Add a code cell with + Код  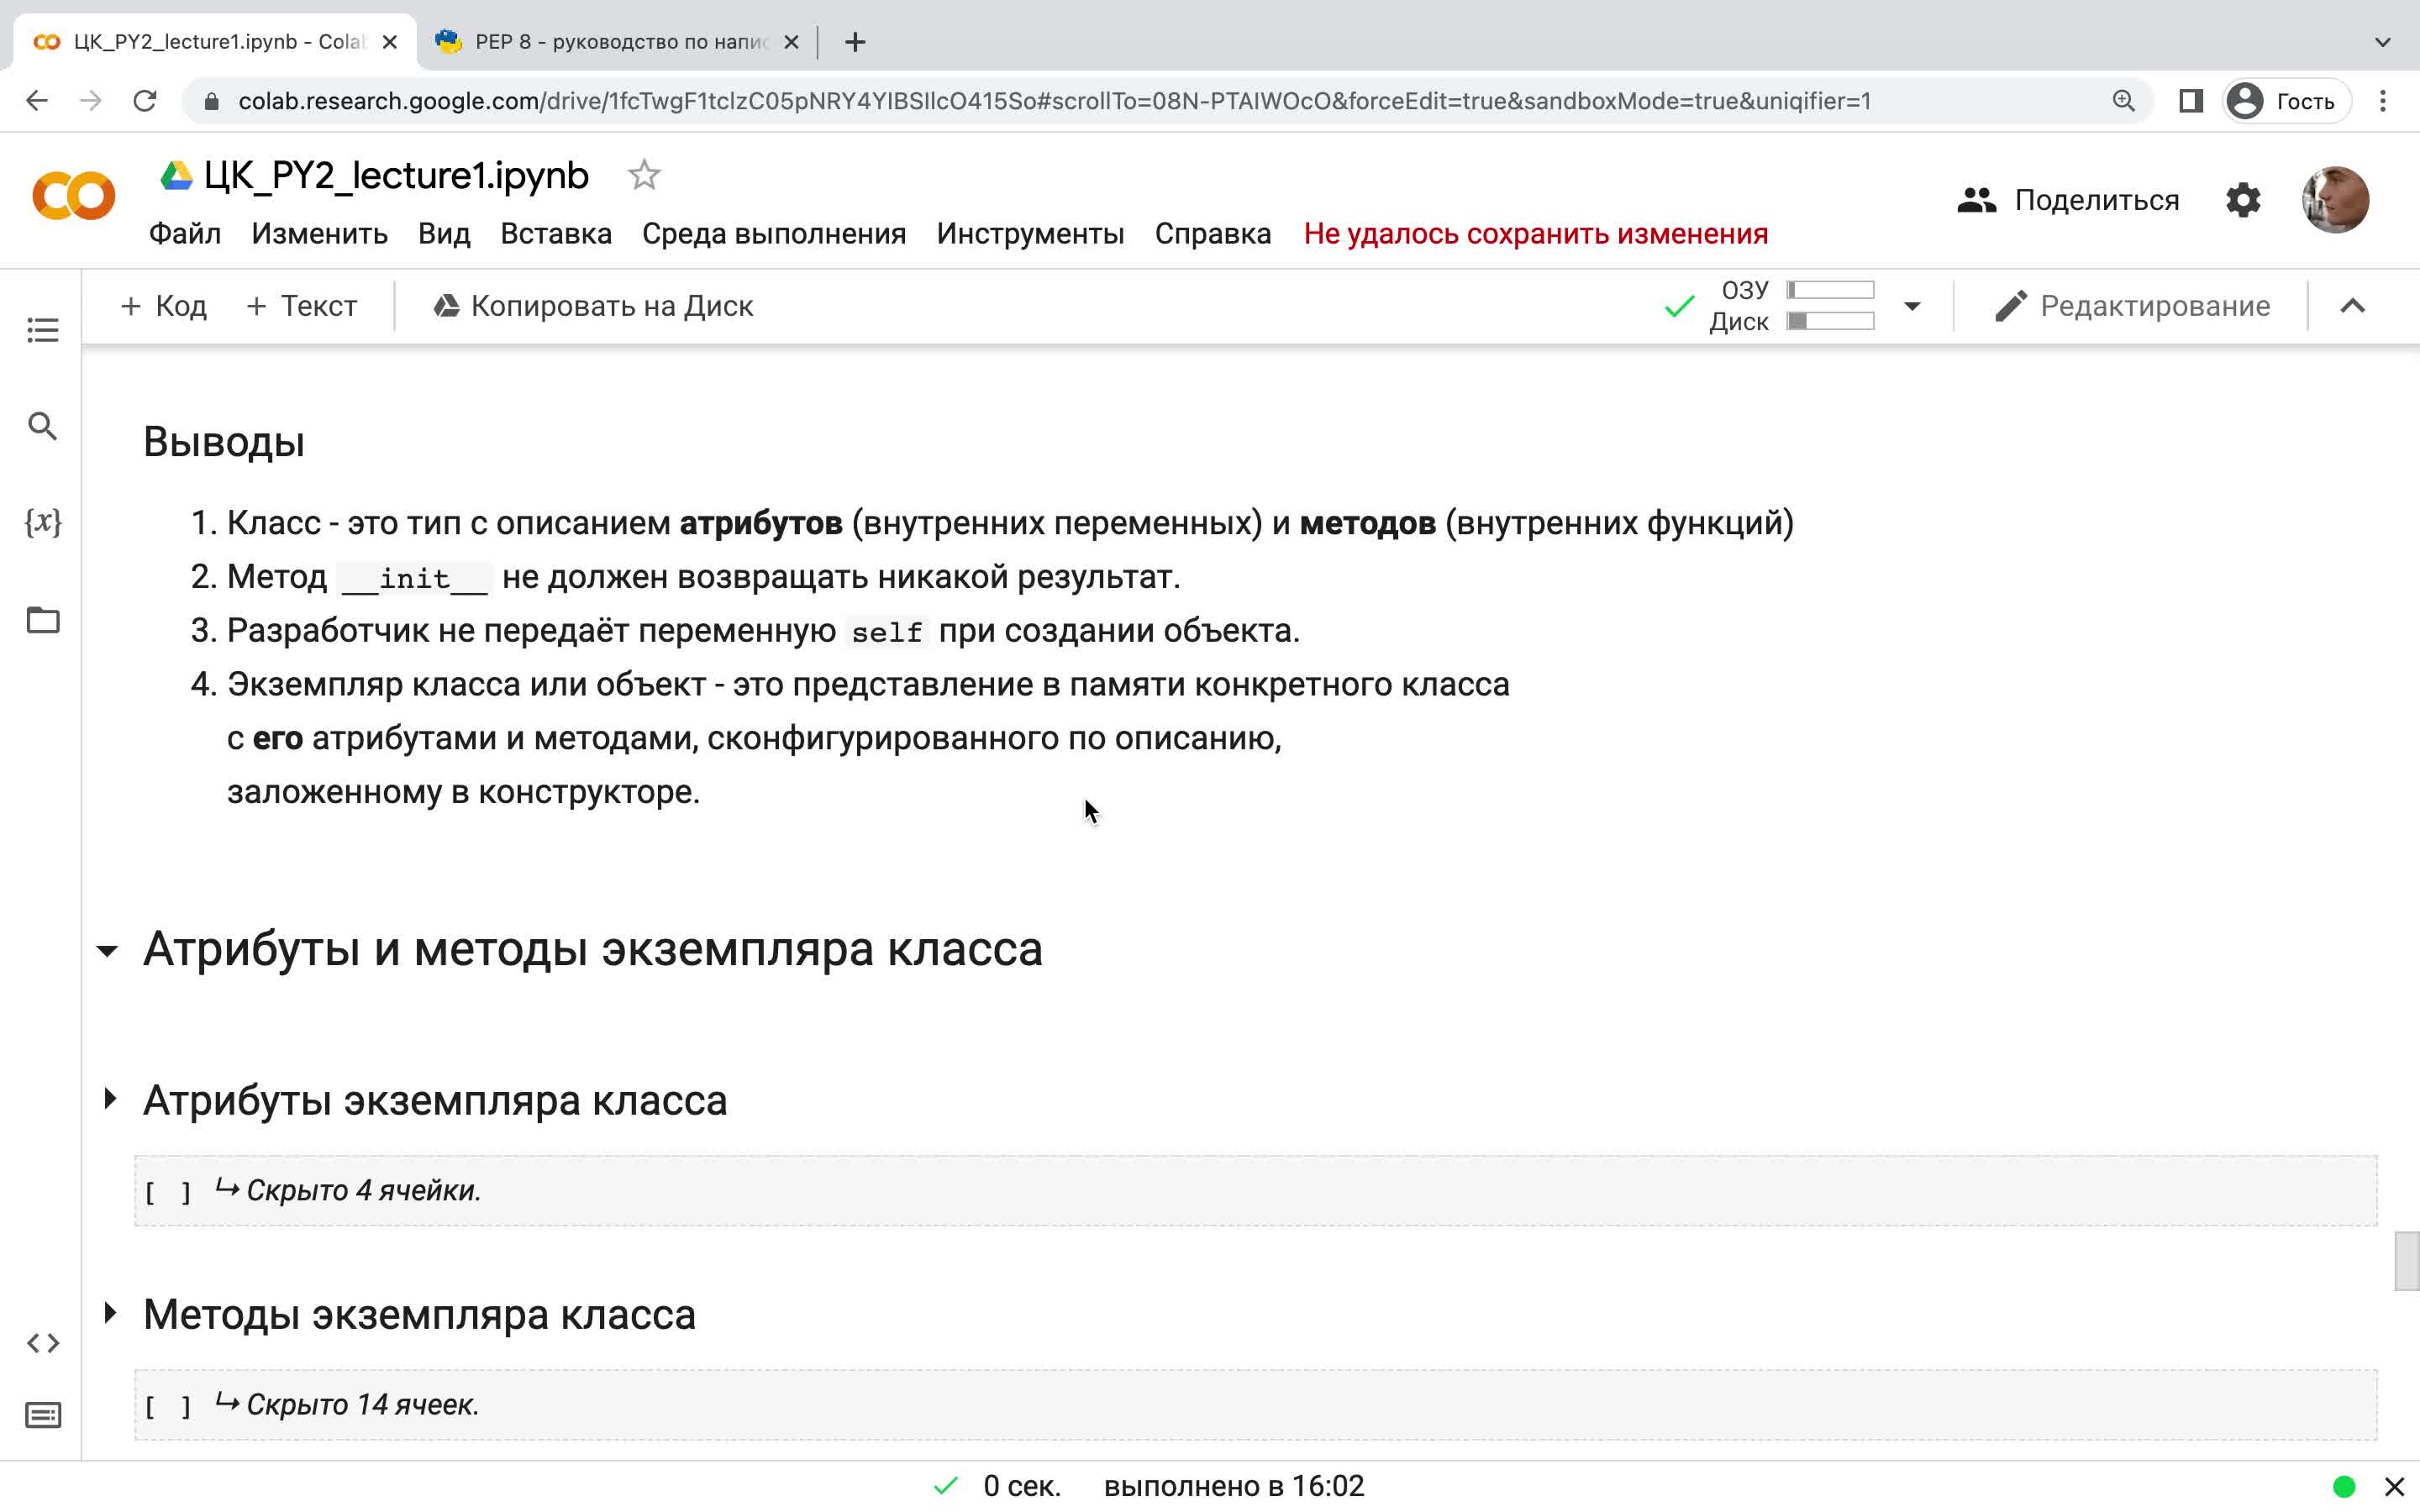coord(163,306)
